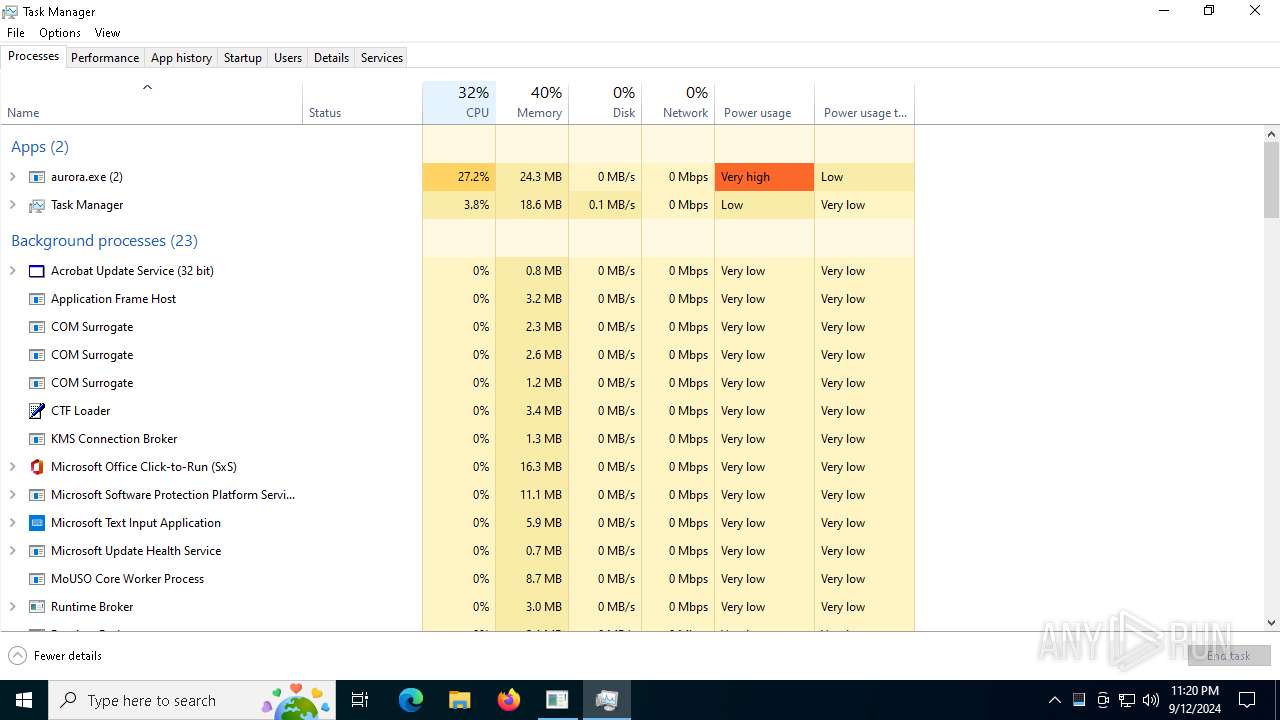Open the Options menu
Viewport: 1280px width, 720px height.
(x=60, y=33)
